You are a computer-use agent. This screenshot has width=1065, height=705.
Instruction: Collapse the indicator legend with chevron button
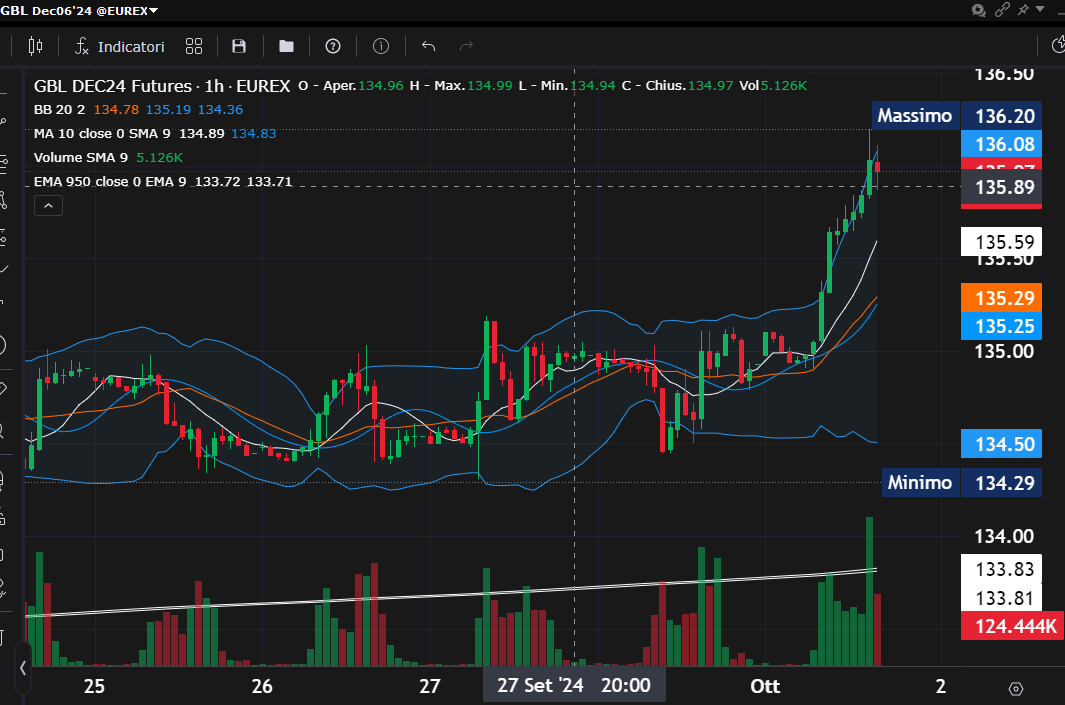coord(48,205)
